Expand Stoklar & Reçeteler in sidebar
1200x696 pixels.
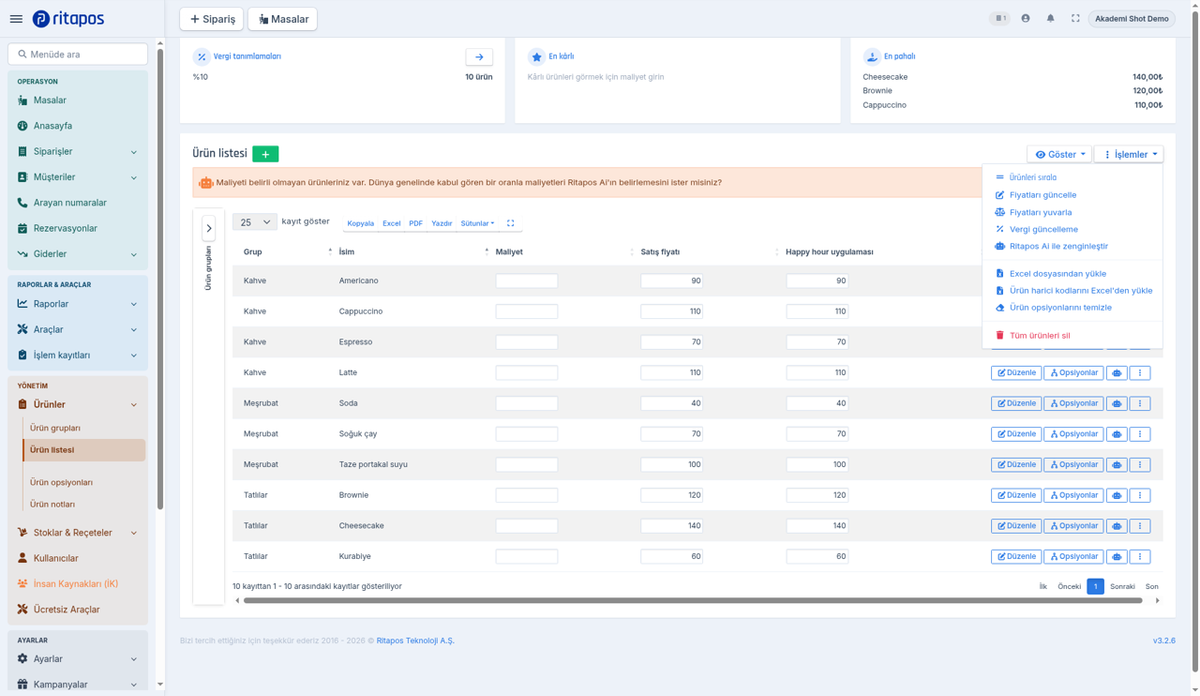(x=78, y=533)
